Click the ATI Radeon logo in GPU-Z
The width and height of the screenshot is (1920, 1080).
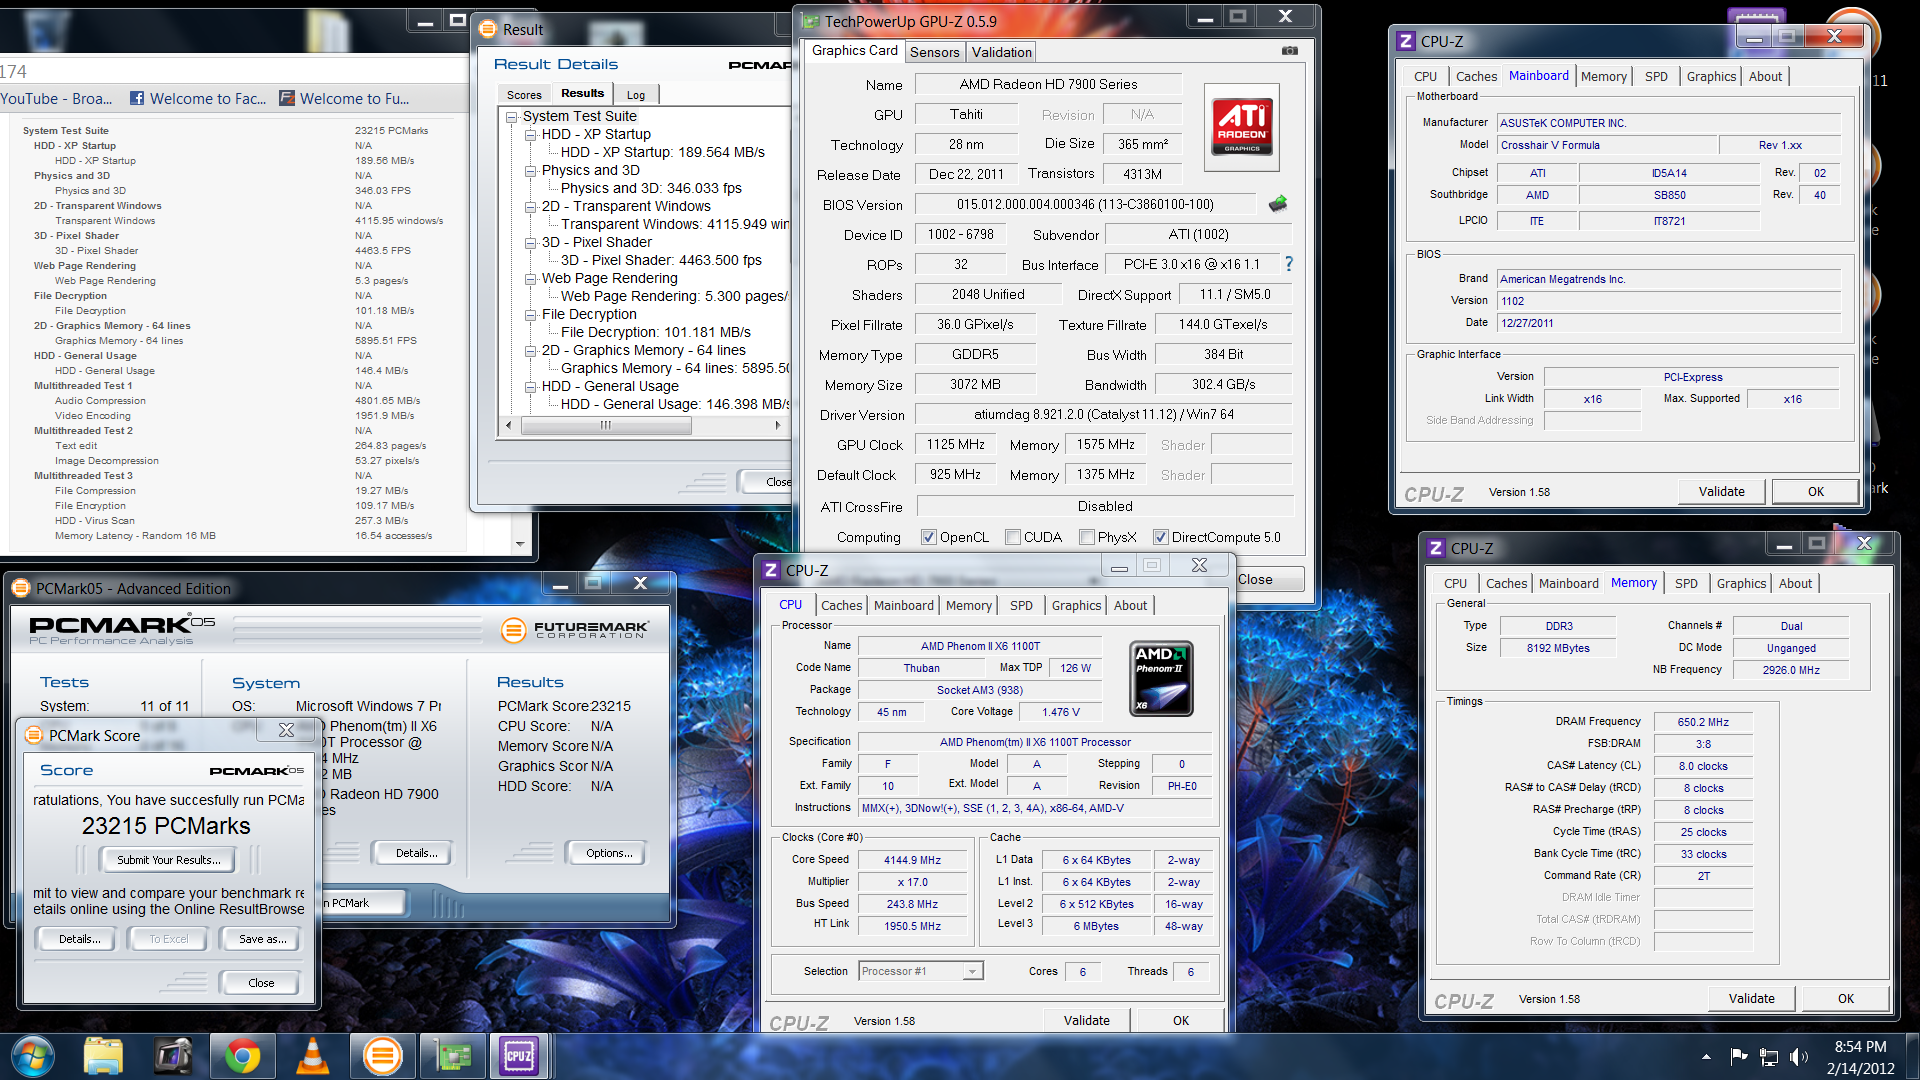(1242, 128)
